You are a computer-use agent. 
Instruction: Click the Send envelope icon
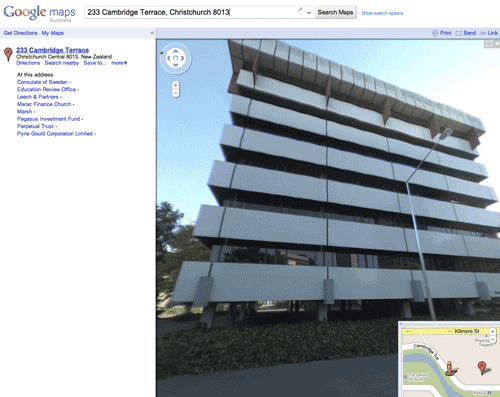pyautogui.click(x=459, y=33)
